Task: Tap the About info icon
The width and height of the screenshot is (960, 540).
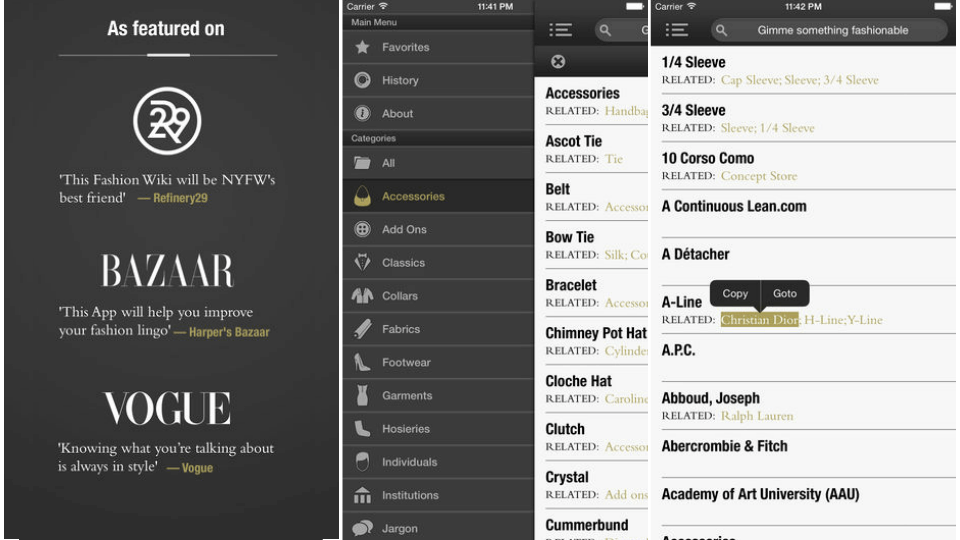Action: pos(362,113)
